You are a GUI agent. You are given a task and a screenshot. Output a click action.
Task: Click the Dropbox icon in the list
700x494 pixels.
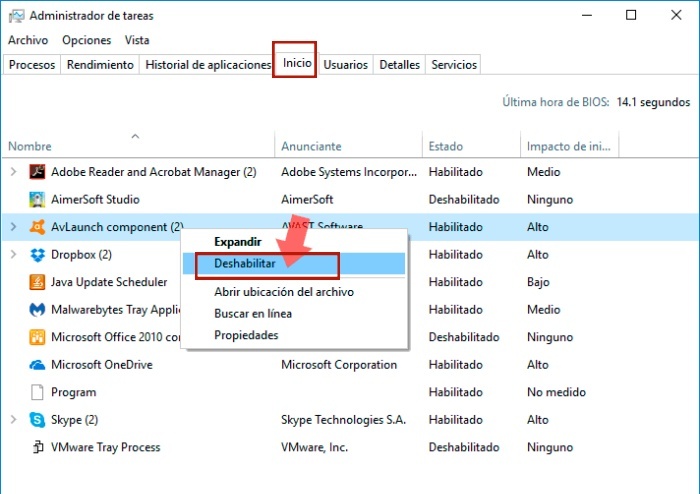(x=37, y=255)
